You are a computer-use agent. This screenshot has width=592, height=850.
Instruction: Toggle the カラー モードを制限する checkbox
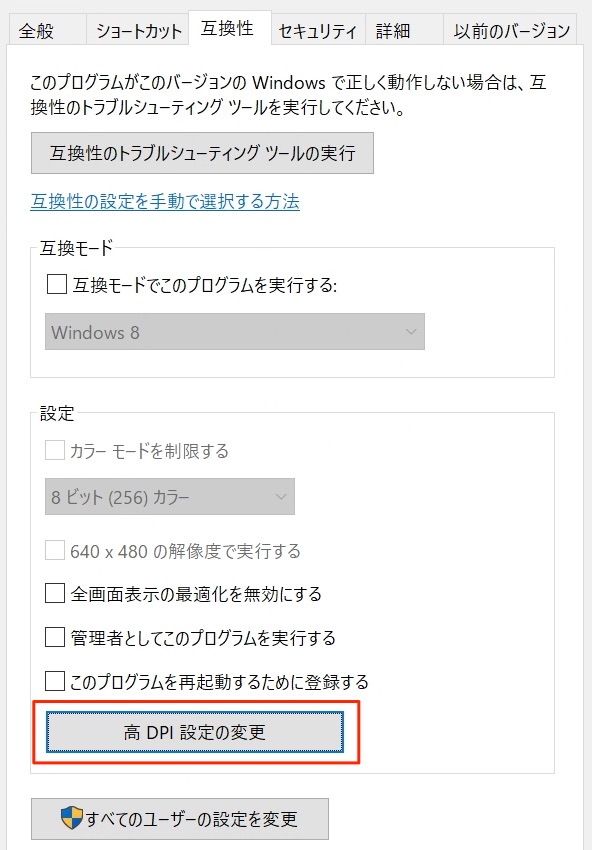point(55,450)
